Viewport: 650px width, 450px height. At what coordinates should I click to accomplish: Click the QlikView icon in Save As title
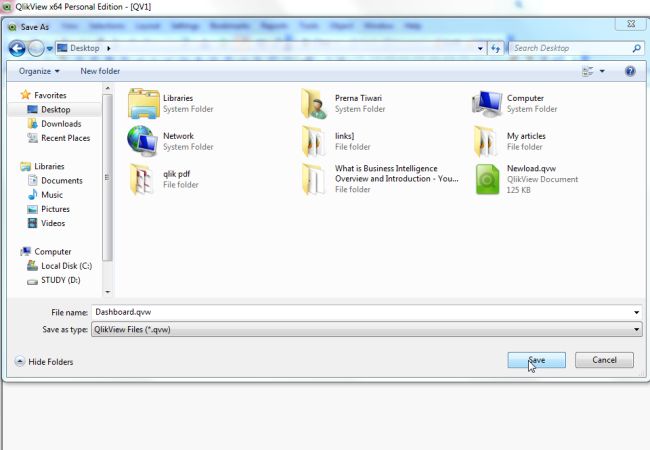12,27
